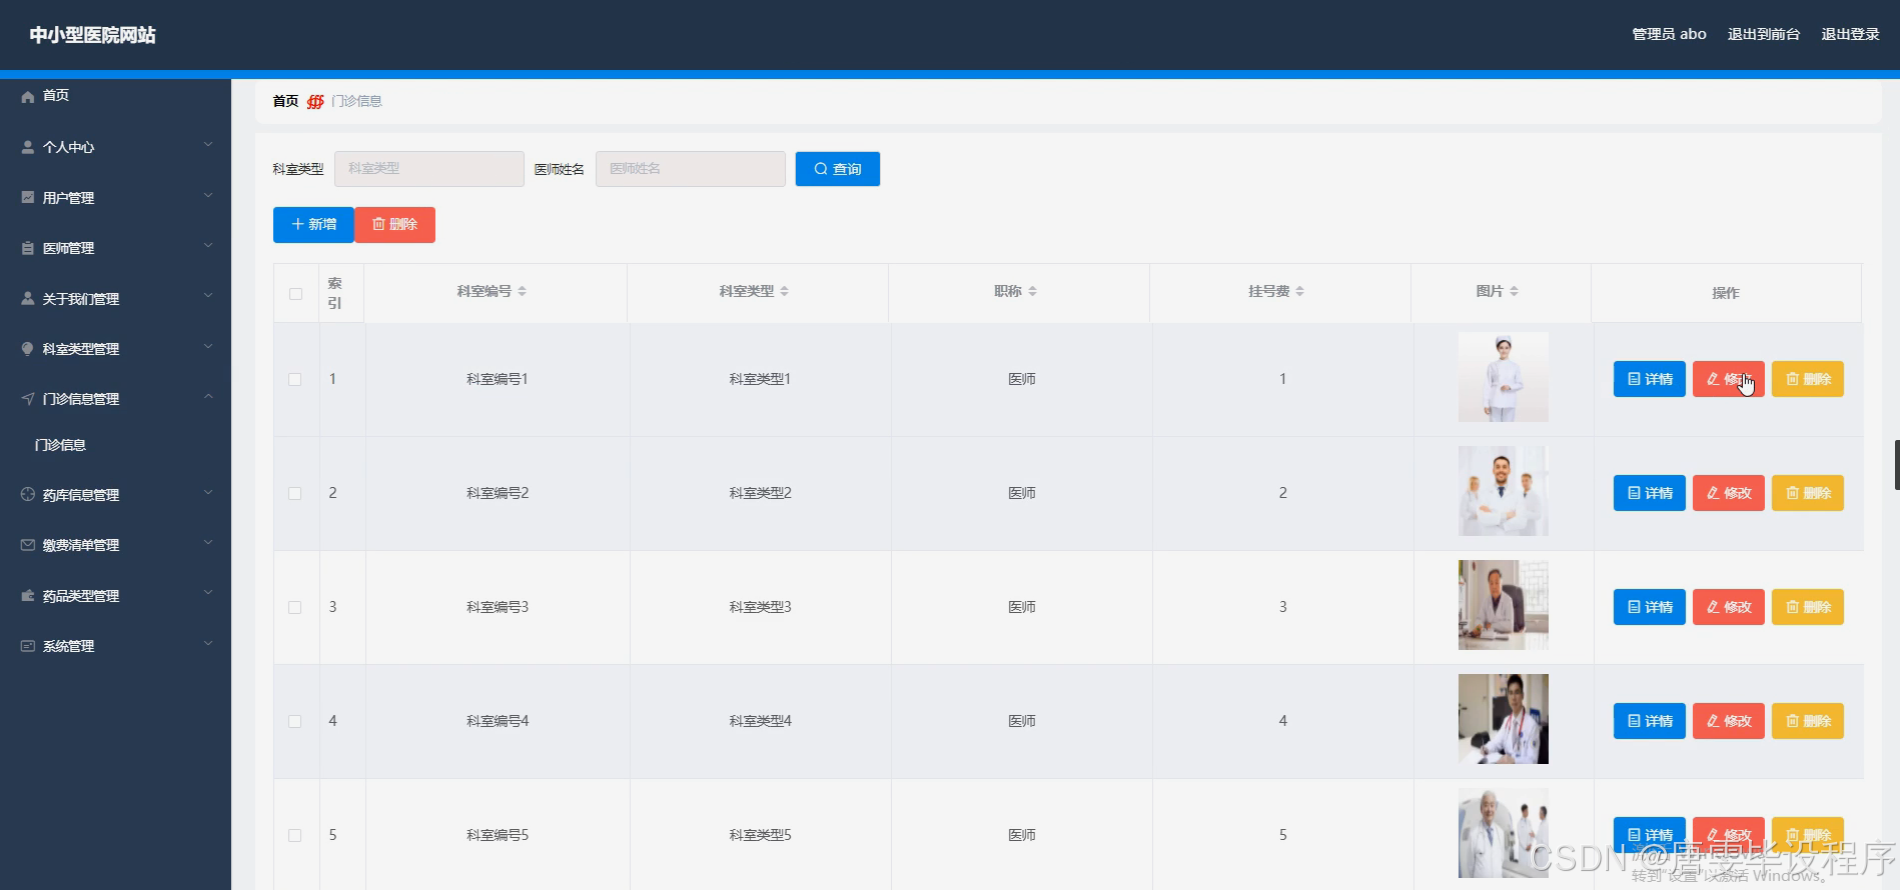Click the red 删除 batch delete button
Screen dimensions: 1900x890
pyautogui.click(x=395, y=225)
